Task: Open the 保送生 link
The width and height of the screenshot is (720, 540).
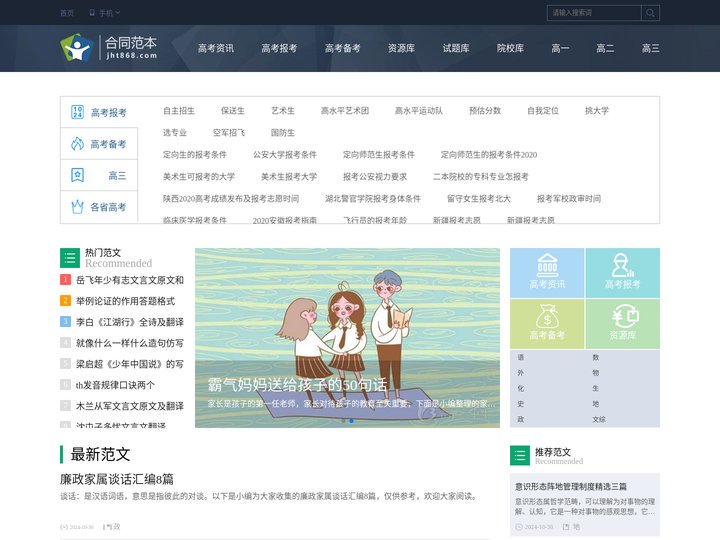Action: pyautogui.click(x=233, y=111)
